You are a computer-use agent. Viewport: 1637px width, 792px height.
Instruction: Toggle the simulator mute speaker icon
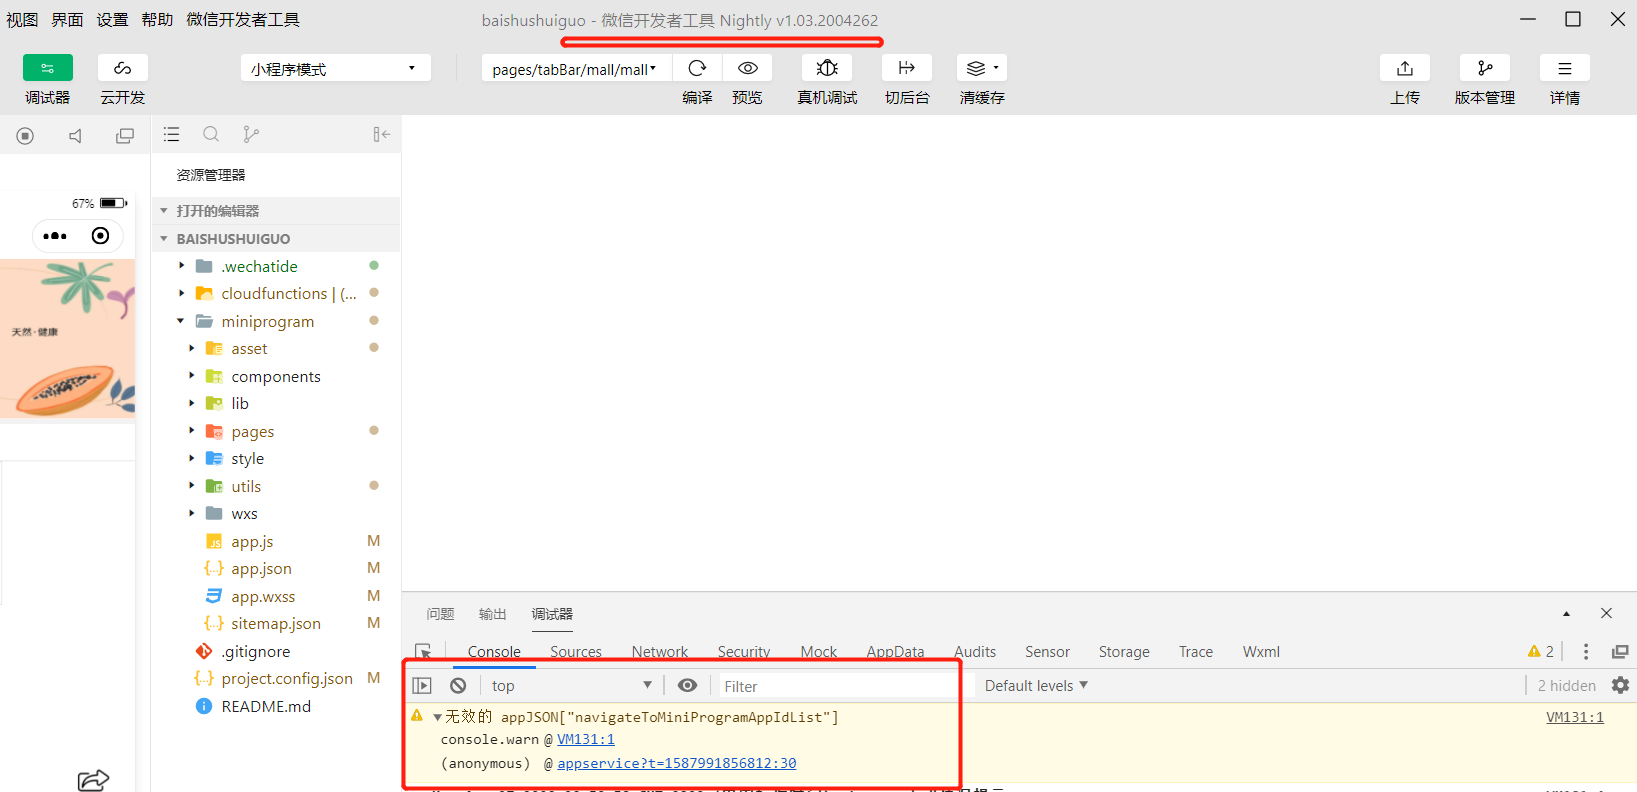pos(75,136)
